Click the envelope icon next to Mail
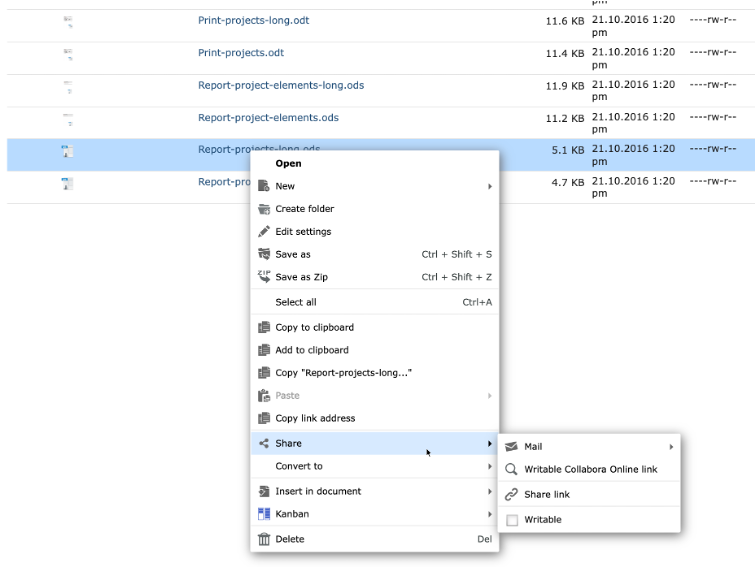 (x=511, y=446)
